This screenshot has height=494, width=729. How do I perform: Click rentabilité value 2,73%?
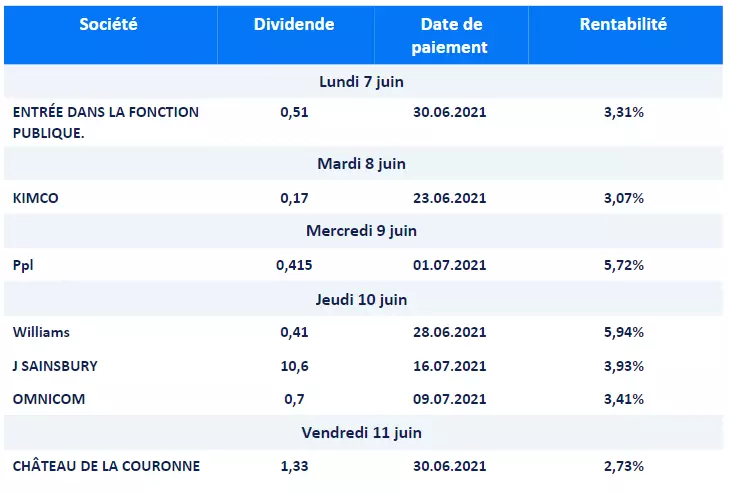(623, 466)
